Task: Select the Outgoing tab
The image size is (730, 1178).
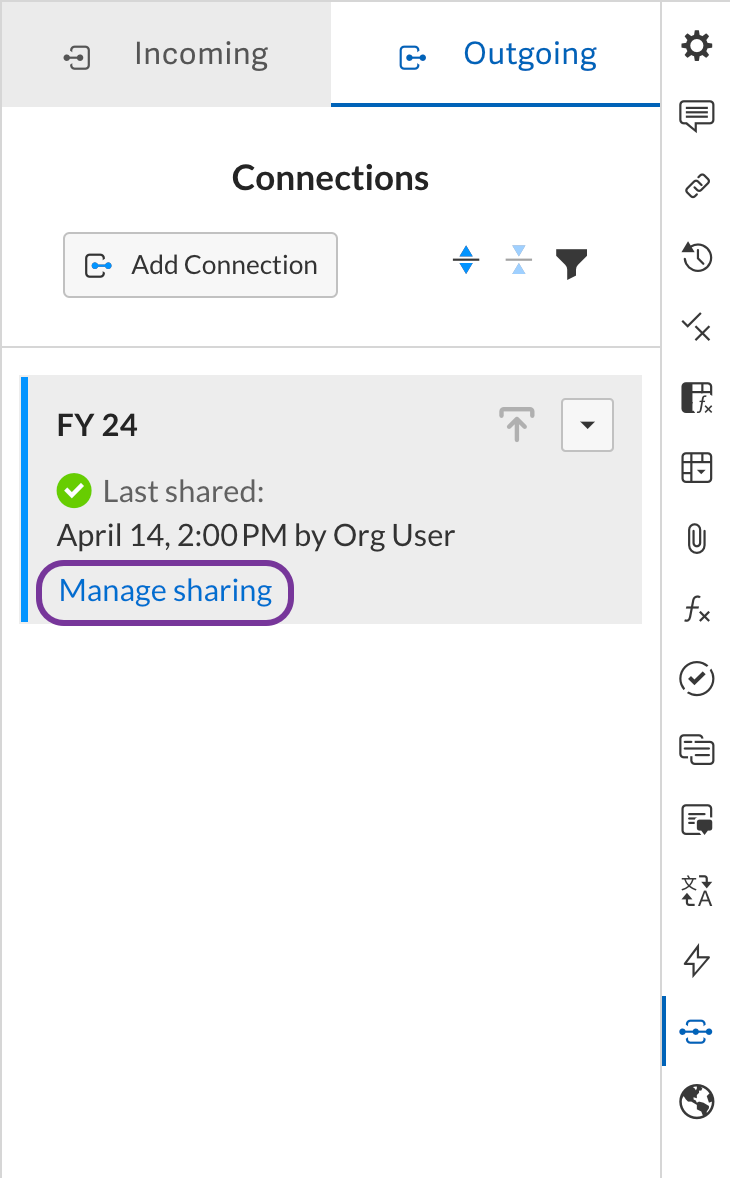Action: pyautogui.click(x=497, y=54)
